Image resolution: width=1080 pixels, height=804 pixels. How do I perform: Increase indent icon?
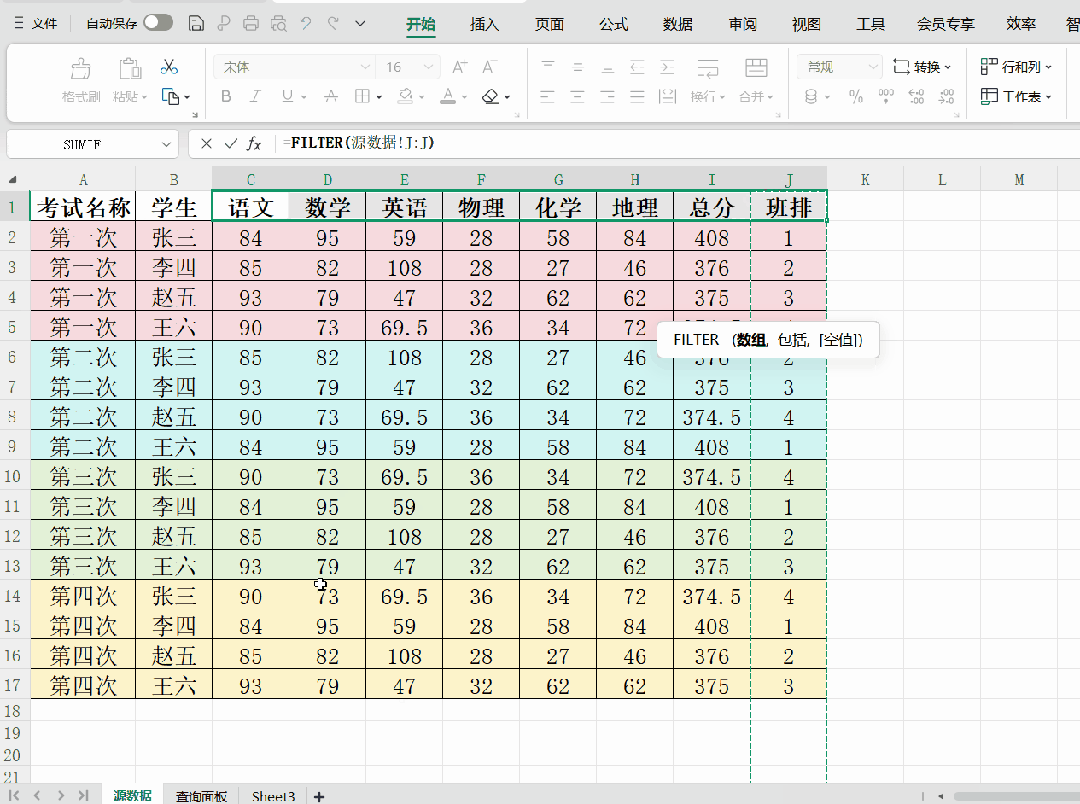[667, 67]
